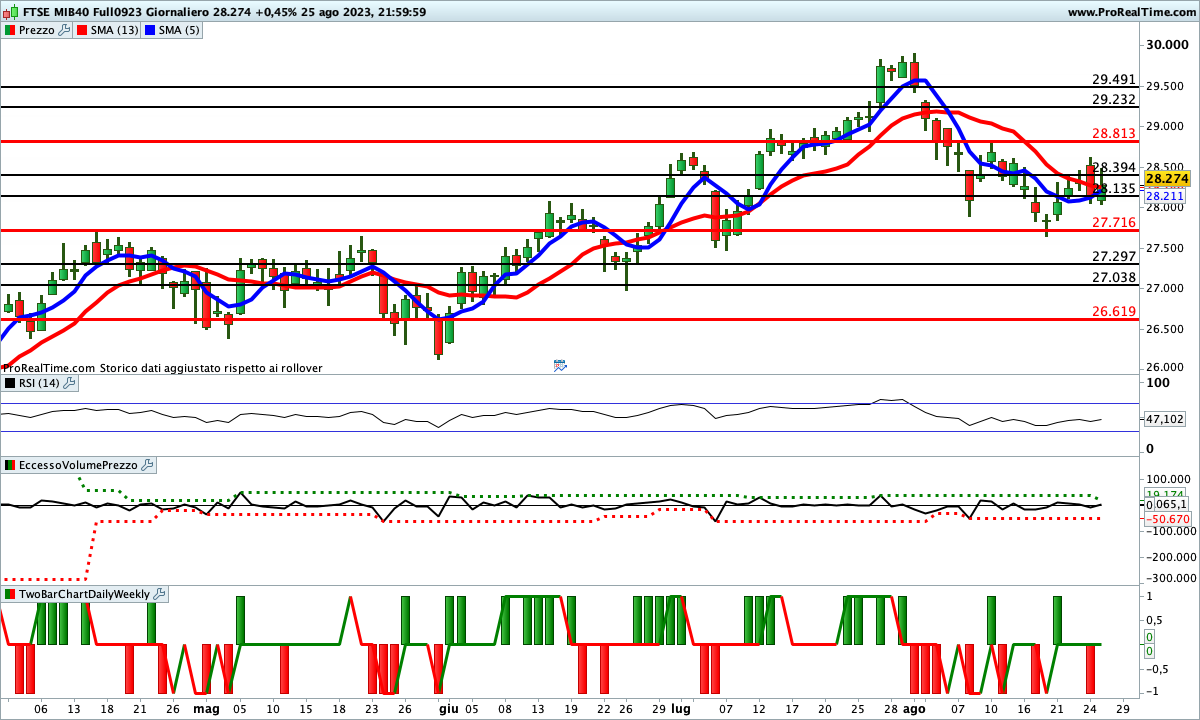Select the TwoBarChartDailyWeekly indicator label
Screen dimensions: 1200x720
point(85,593)
